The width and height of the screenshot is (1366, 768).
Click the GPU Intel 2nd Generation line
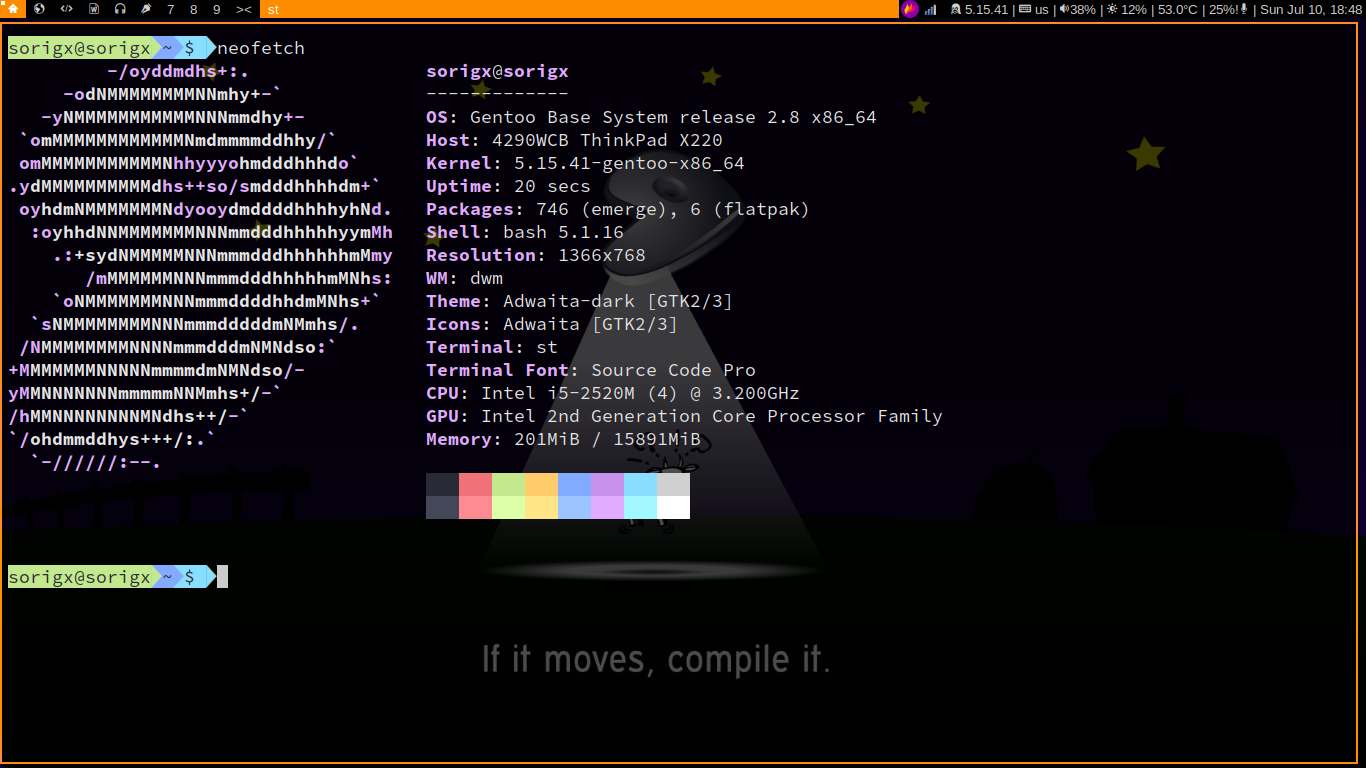pos(684,416)
